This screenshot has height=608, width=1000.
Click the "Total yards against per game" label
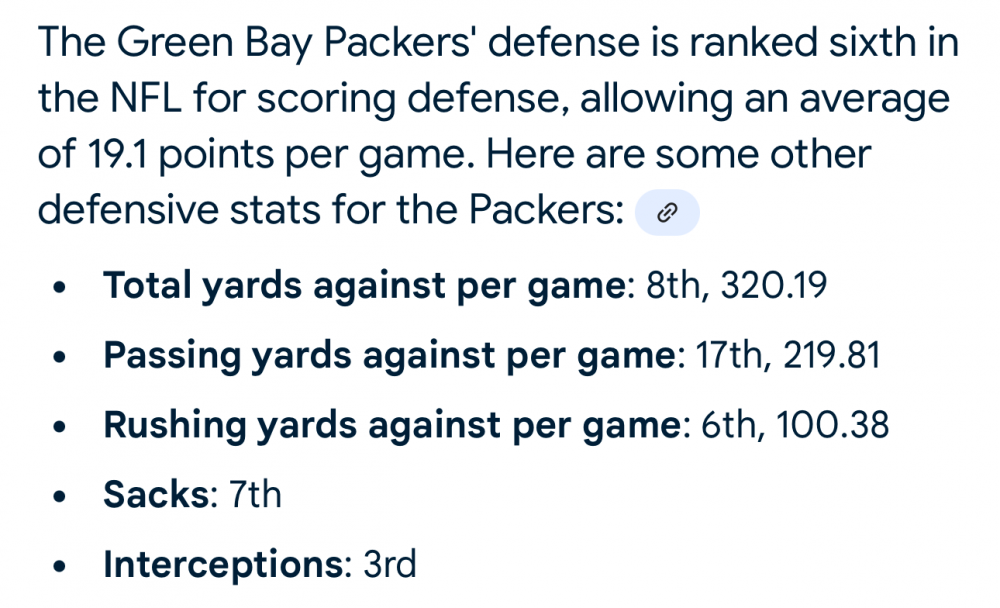coord(364,287)
